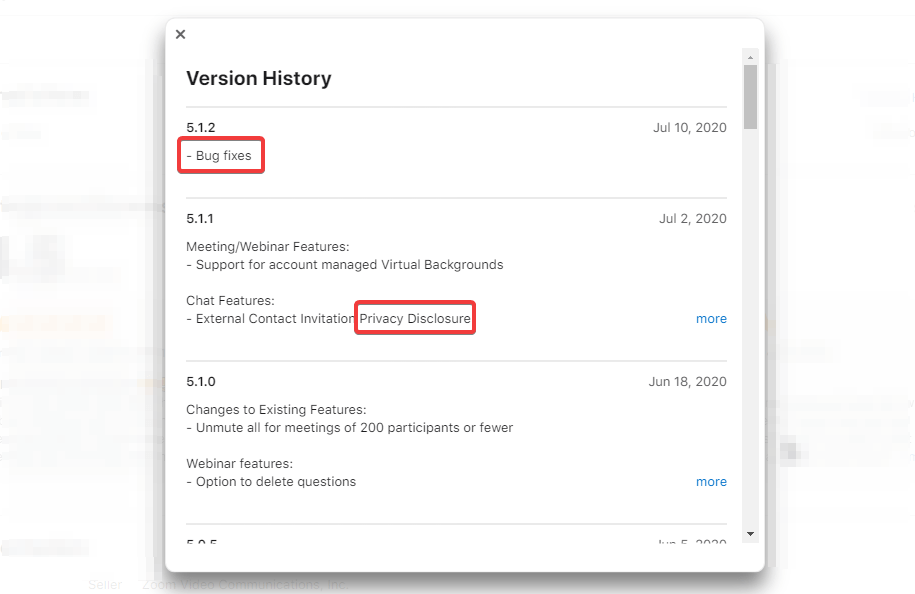
Task: Close the Version History dialog
Action: (x=180, y=34)
